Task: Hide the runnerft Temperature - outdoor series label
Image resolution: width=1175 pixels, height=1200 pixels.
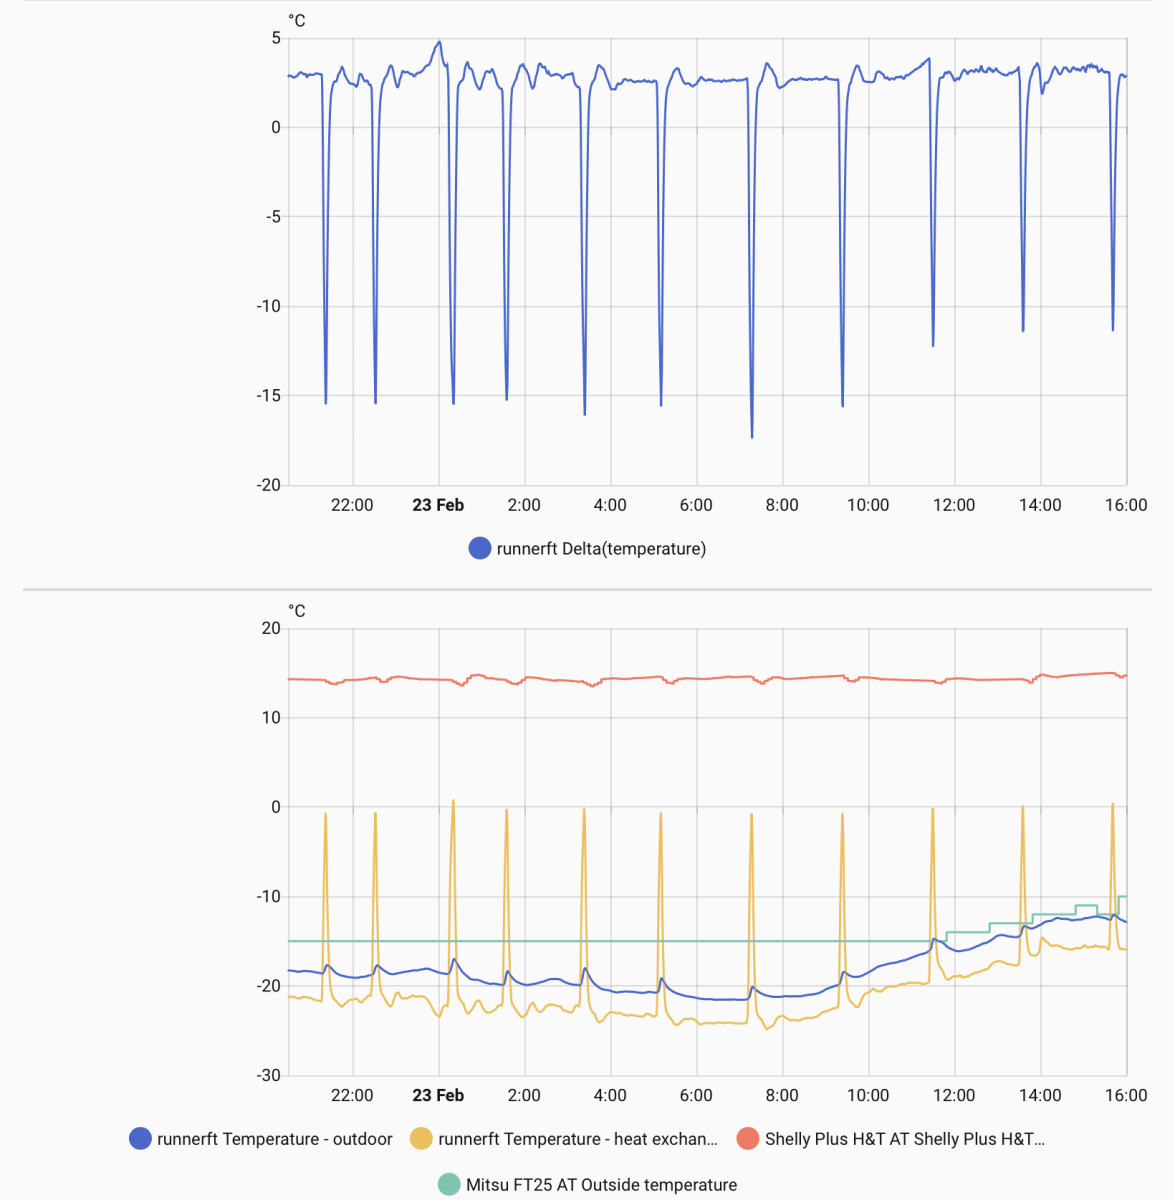Action: point(275,1138)
